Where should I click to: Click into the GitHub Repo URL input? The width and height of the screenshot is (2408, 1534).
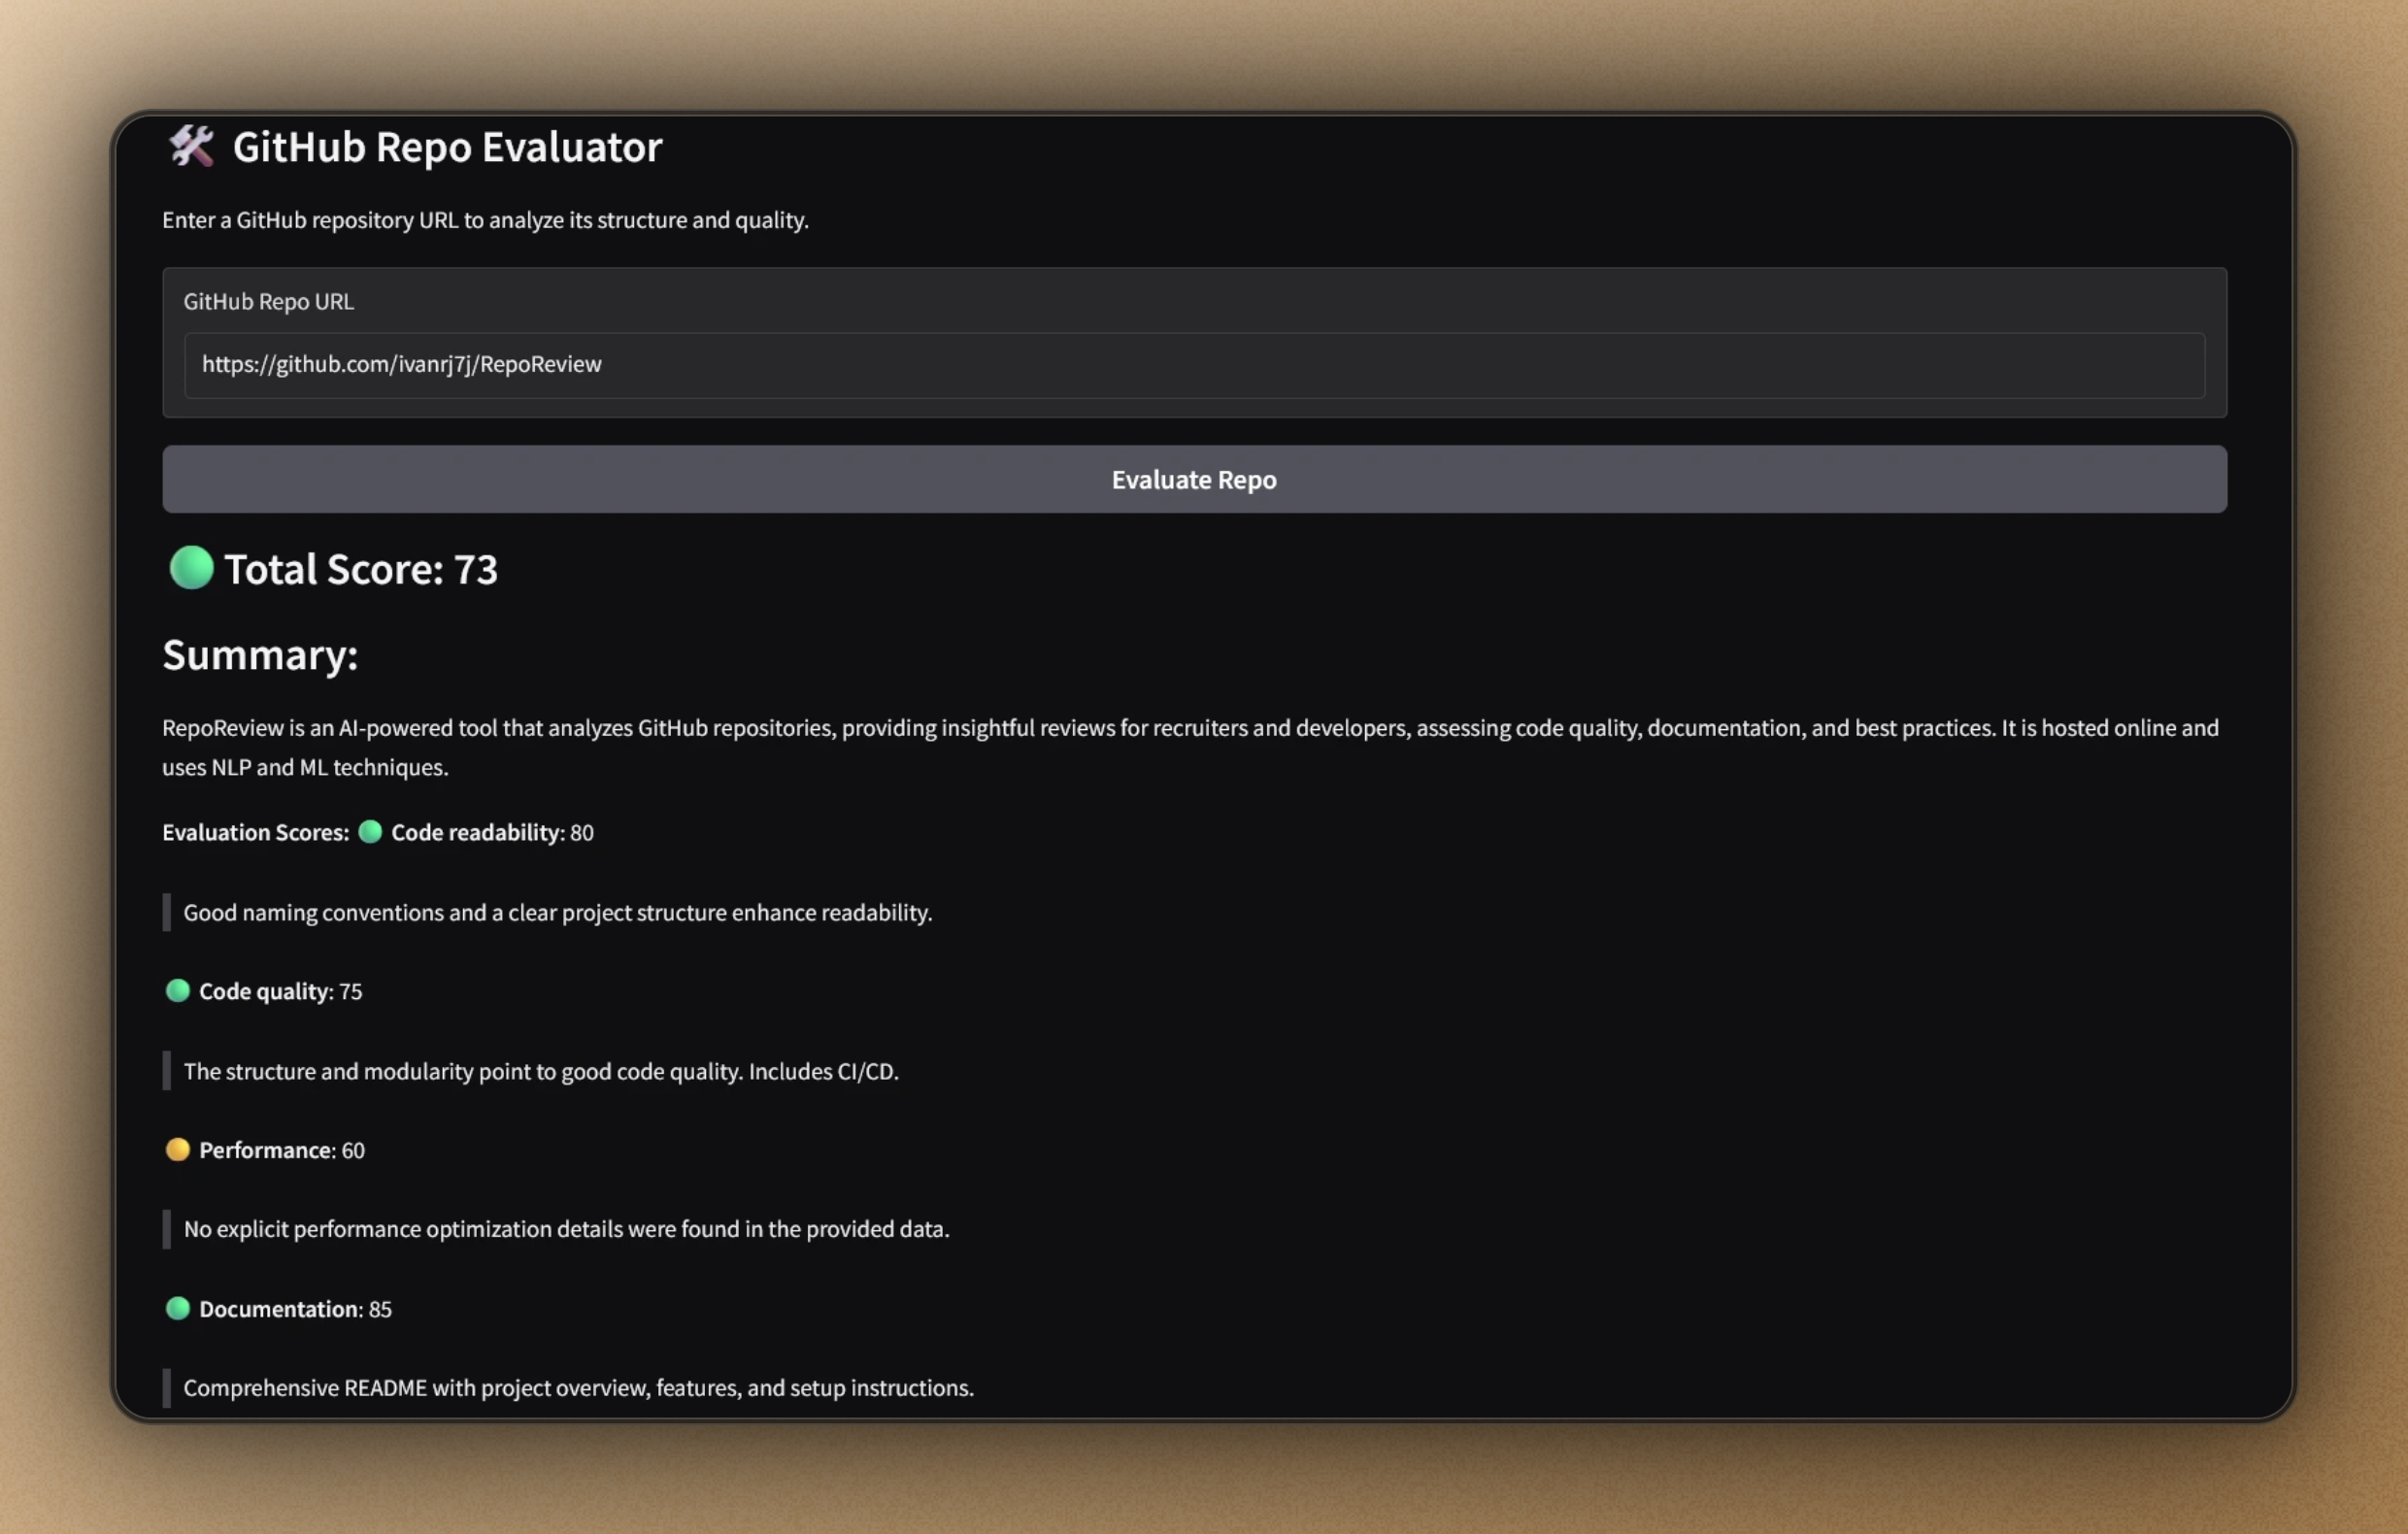[1194, 365]
